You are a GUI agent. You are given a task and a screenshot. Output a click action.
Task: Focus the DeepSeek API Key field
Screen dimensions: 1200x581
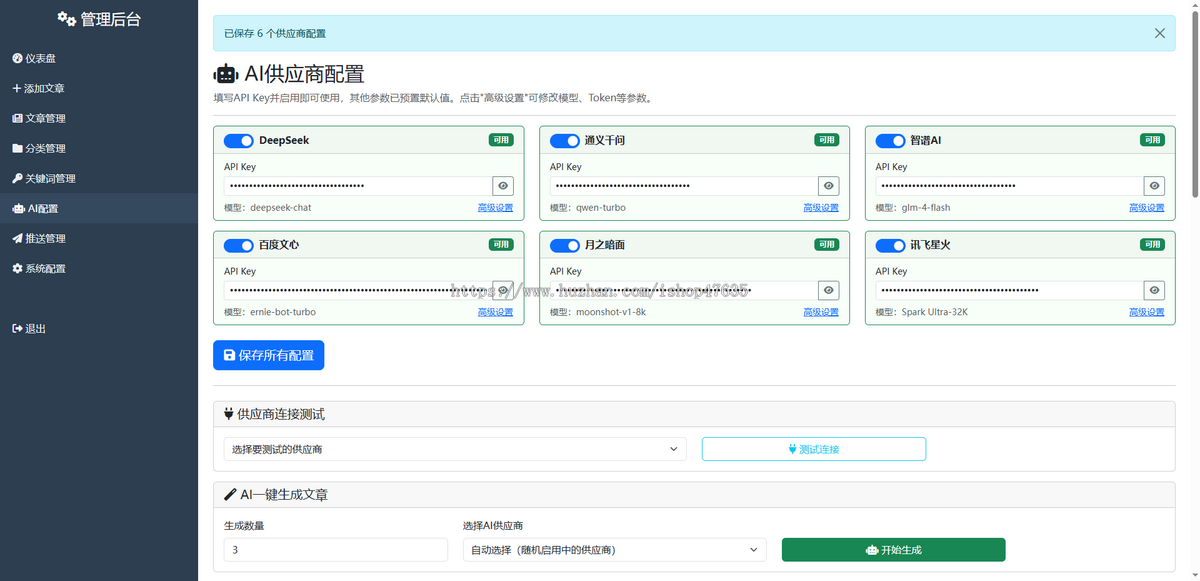(358, 186)
